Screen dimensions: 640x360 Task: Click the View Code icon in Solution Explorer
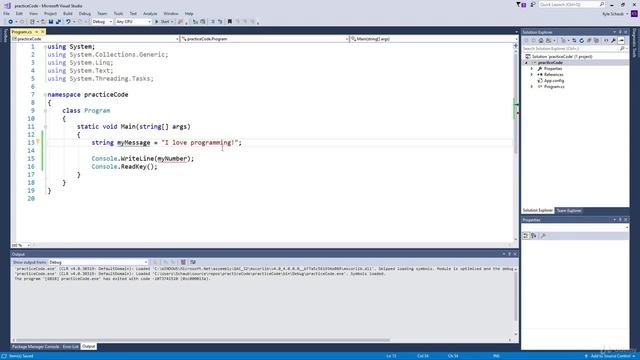[606, 40]
